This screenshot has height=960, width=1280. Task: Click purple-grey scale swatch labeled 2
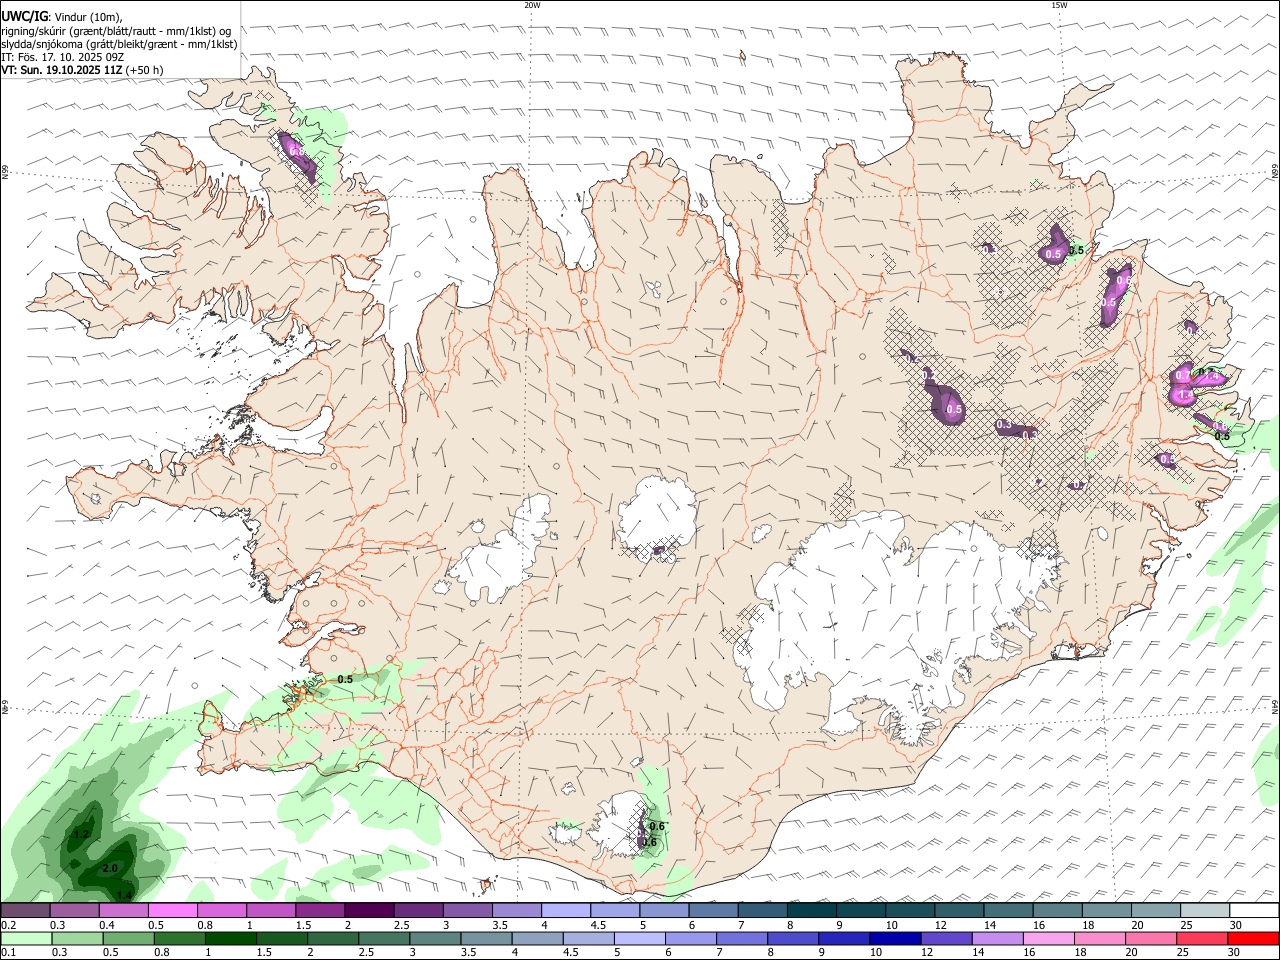pos(369,911)
